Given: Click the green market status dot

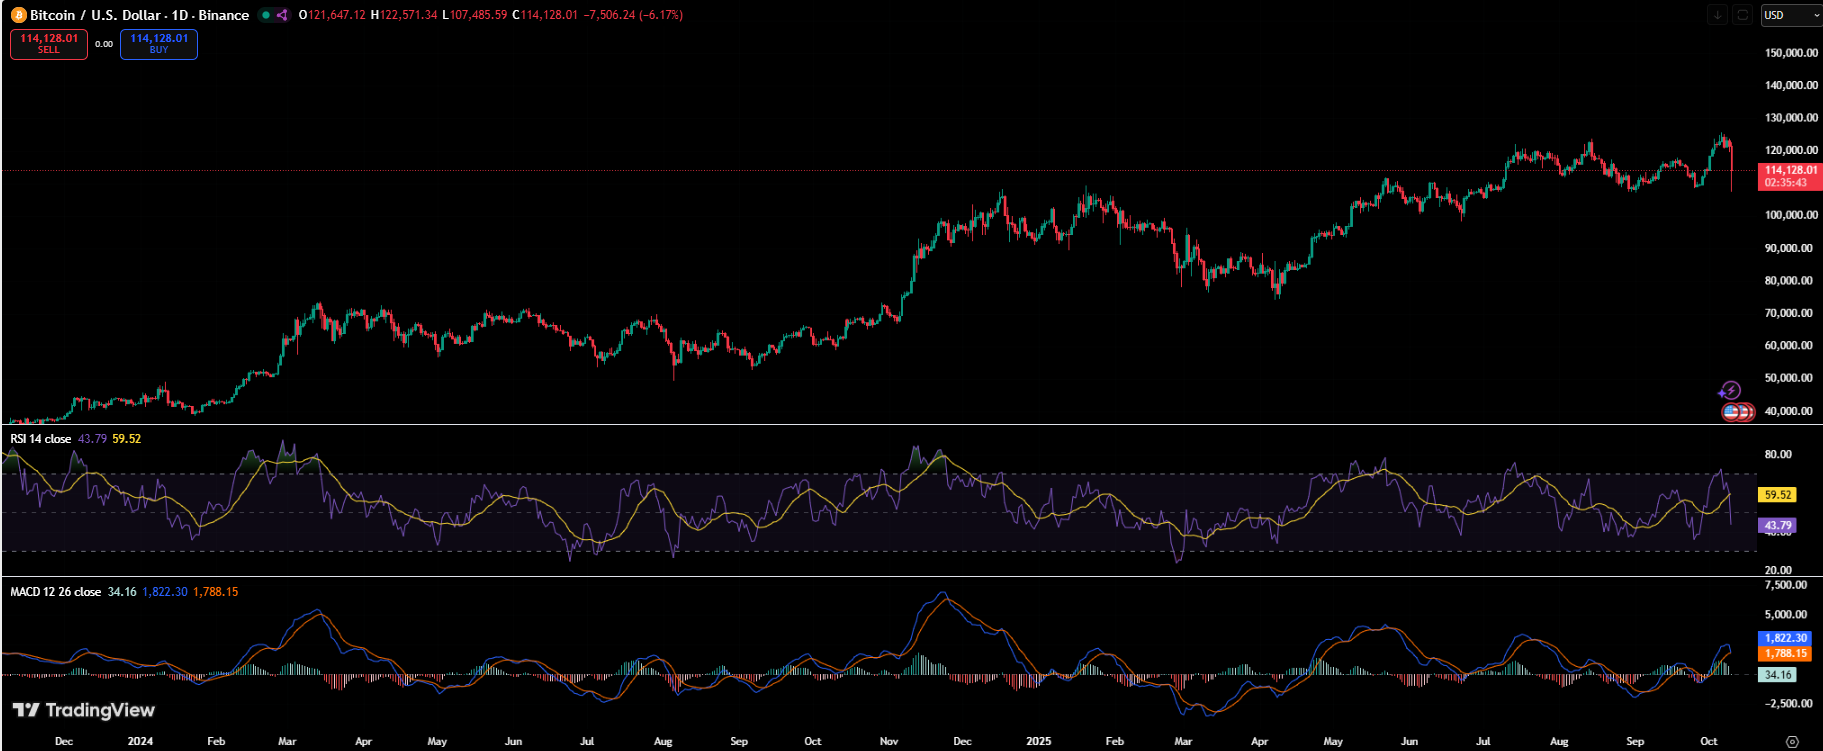Looking at the screenshot, I should tap(265, 15).
